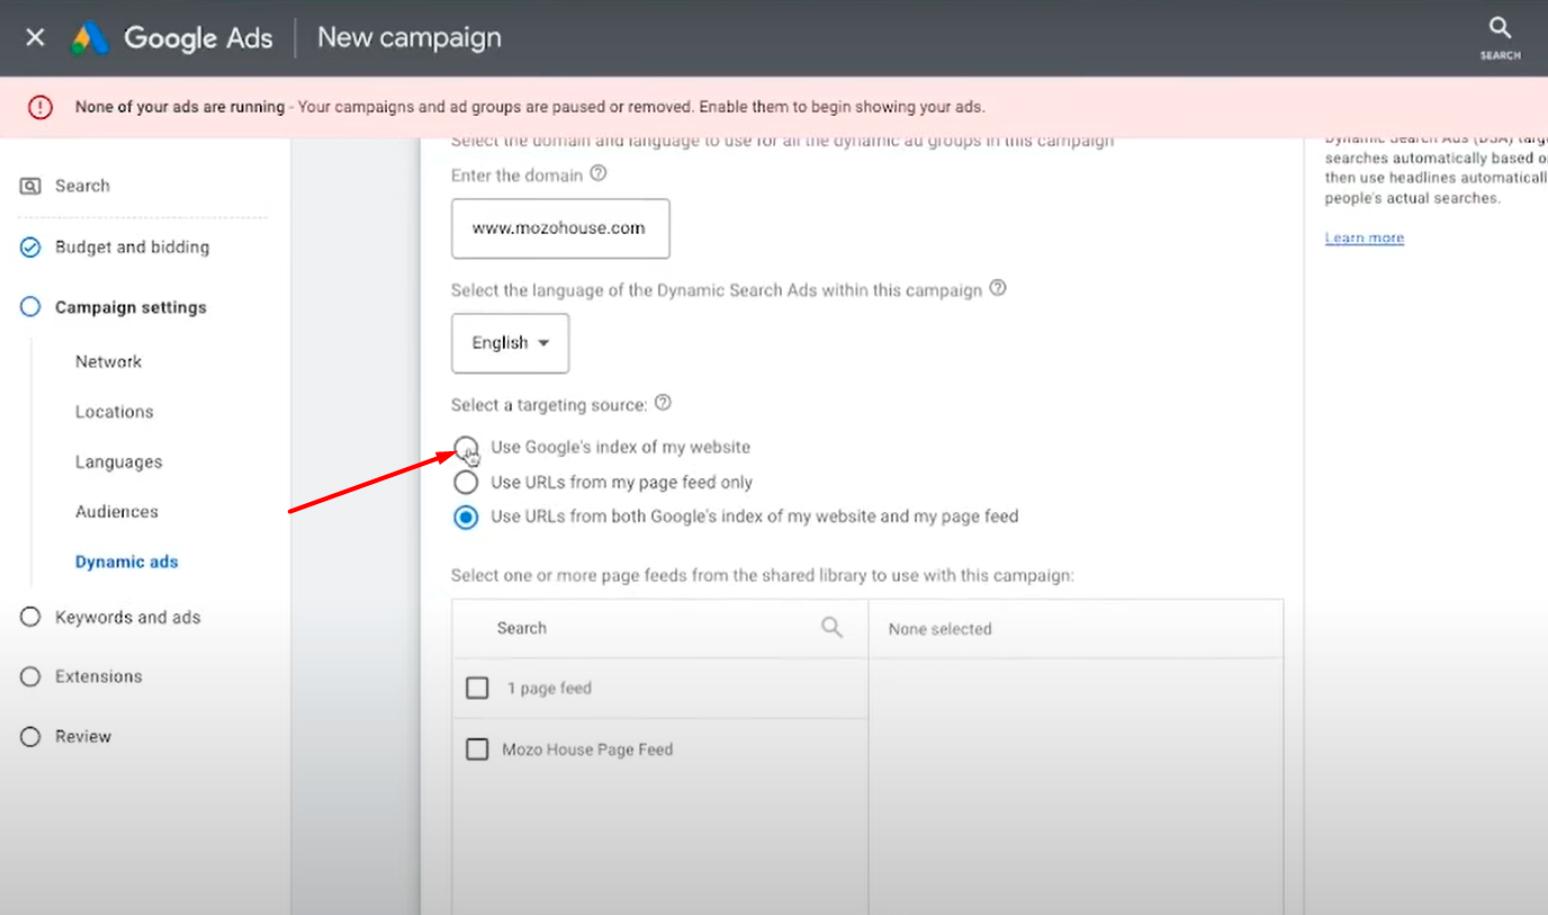Viewport: 1548px width, 915px height.
Task: Check the 1 page feed checkbox
Action: (x=478, y=688)
